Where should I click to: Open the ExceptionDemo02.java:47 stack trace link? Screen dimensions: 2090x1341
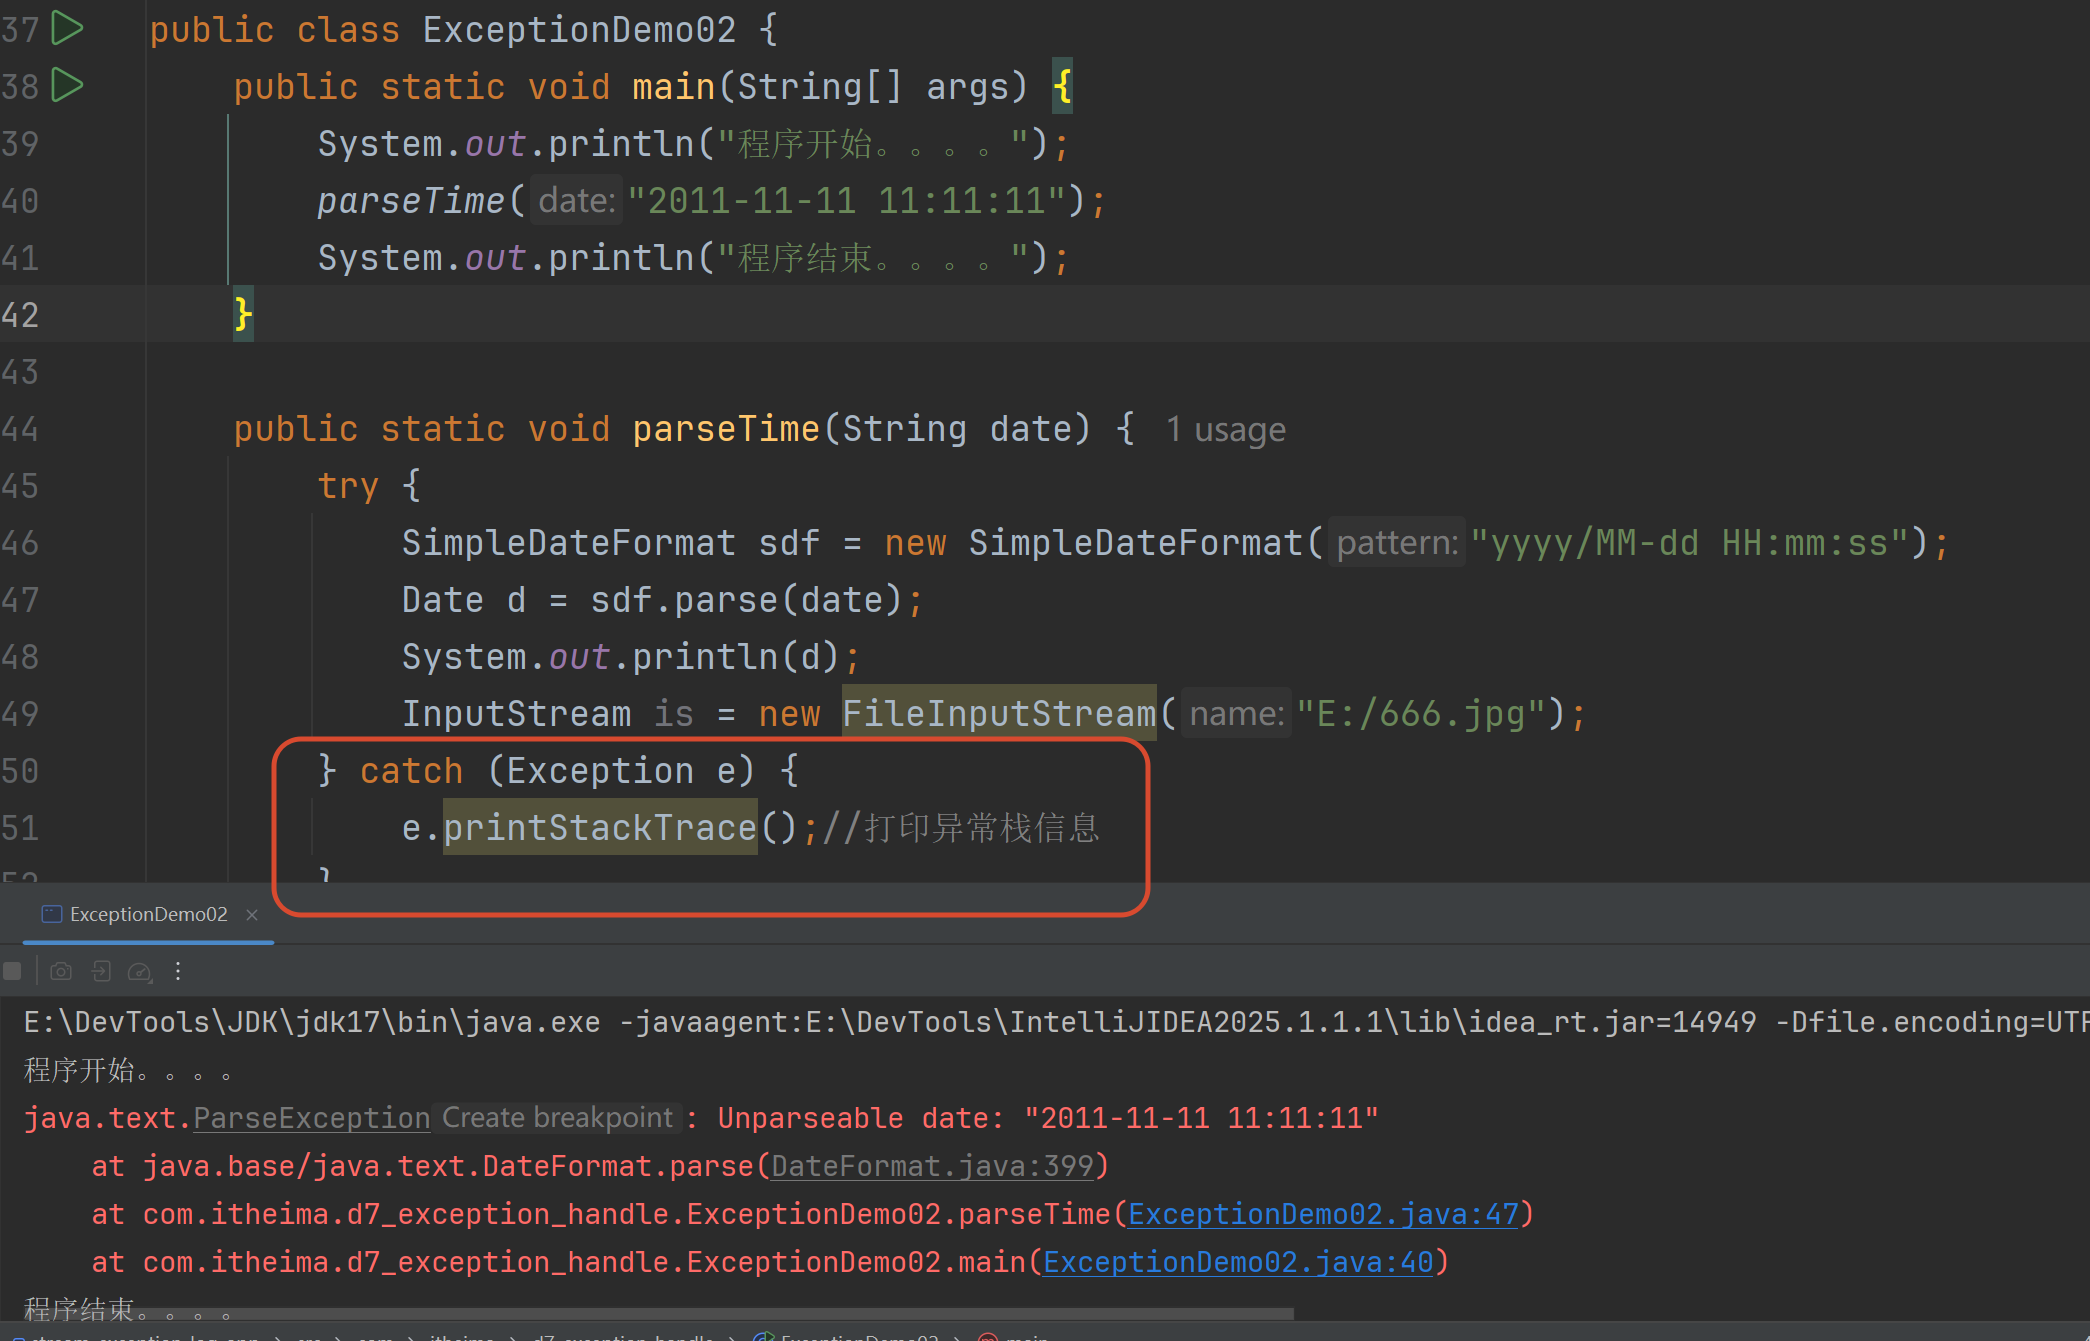pos(1323,1214)
